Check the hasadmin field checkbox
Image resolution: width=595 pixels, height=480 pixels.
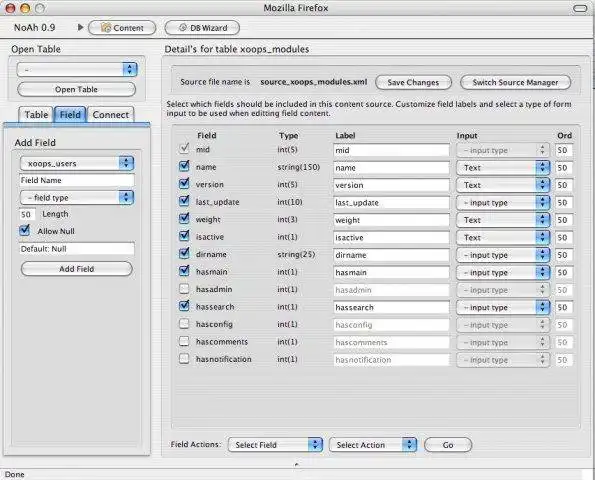184,289
